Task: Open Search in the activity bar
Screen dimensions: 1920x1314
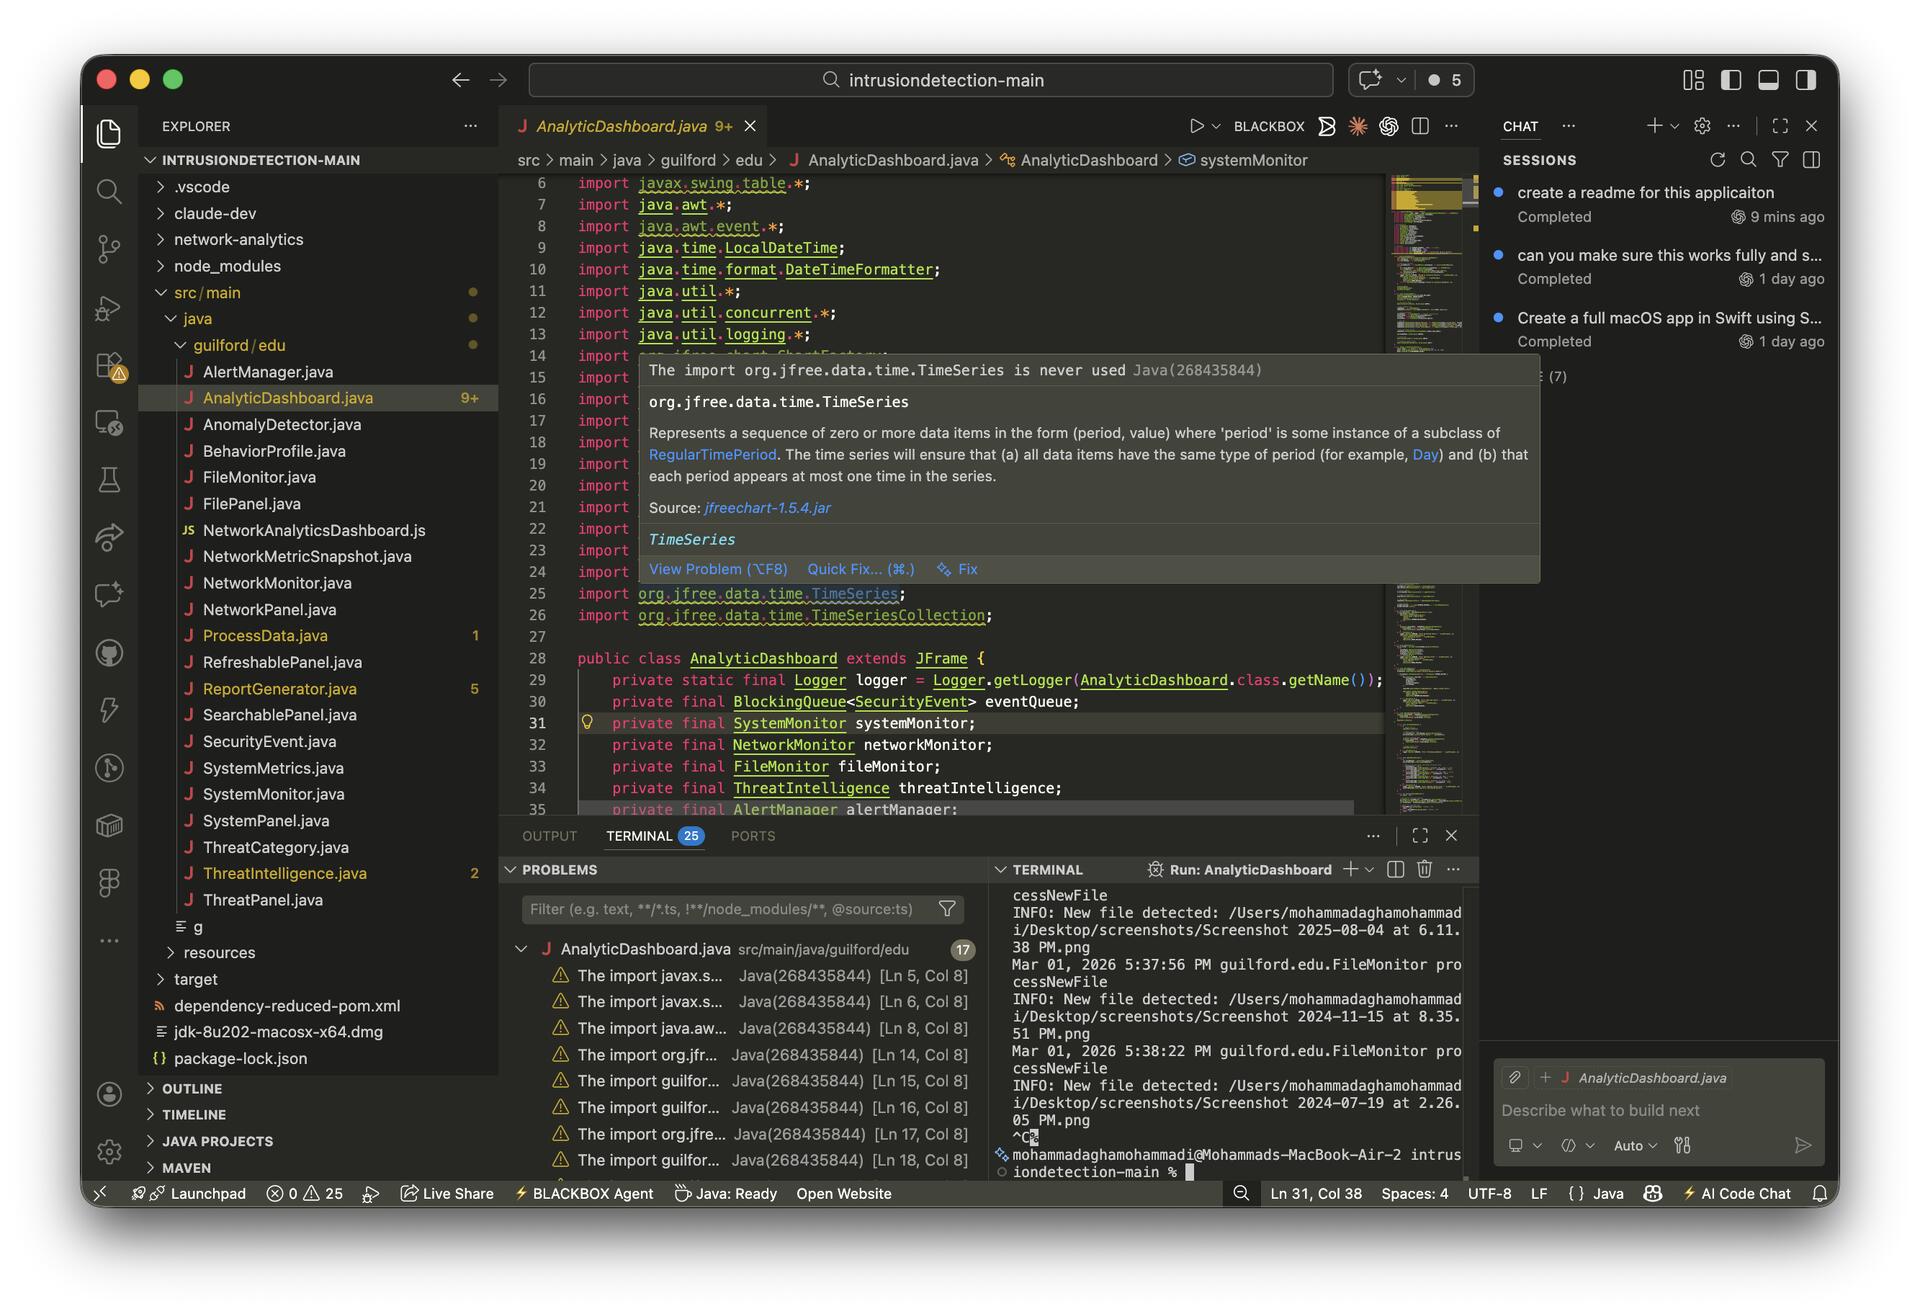Action: tap(109, 191)
